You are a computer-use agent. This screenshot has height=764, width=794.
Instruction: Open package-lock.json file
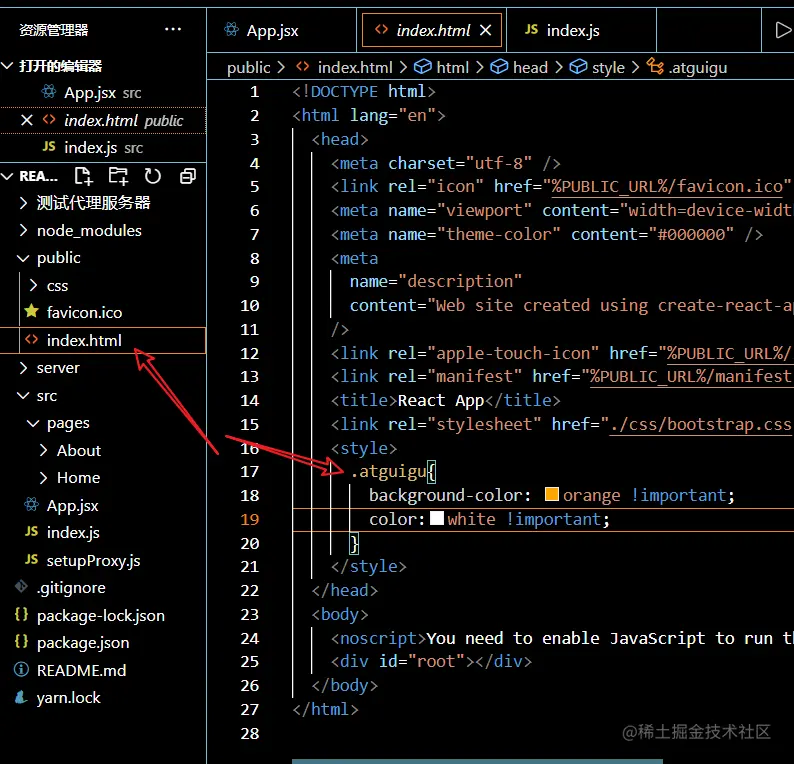(103, 616)
